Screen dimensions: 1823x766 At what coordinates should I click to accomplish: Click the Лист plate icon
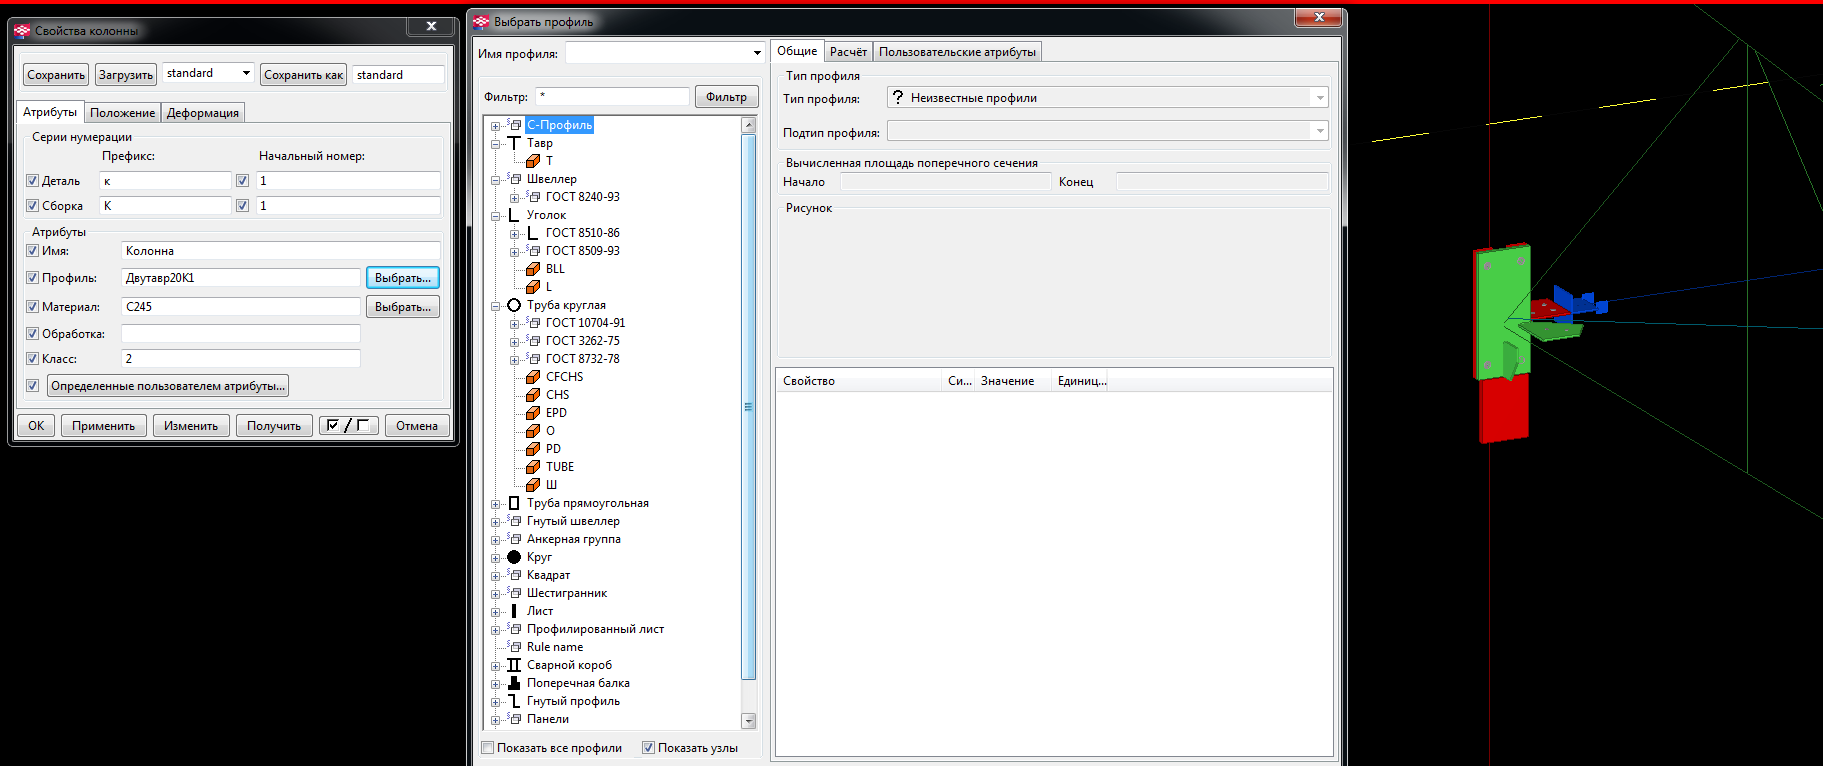[514, 611]
